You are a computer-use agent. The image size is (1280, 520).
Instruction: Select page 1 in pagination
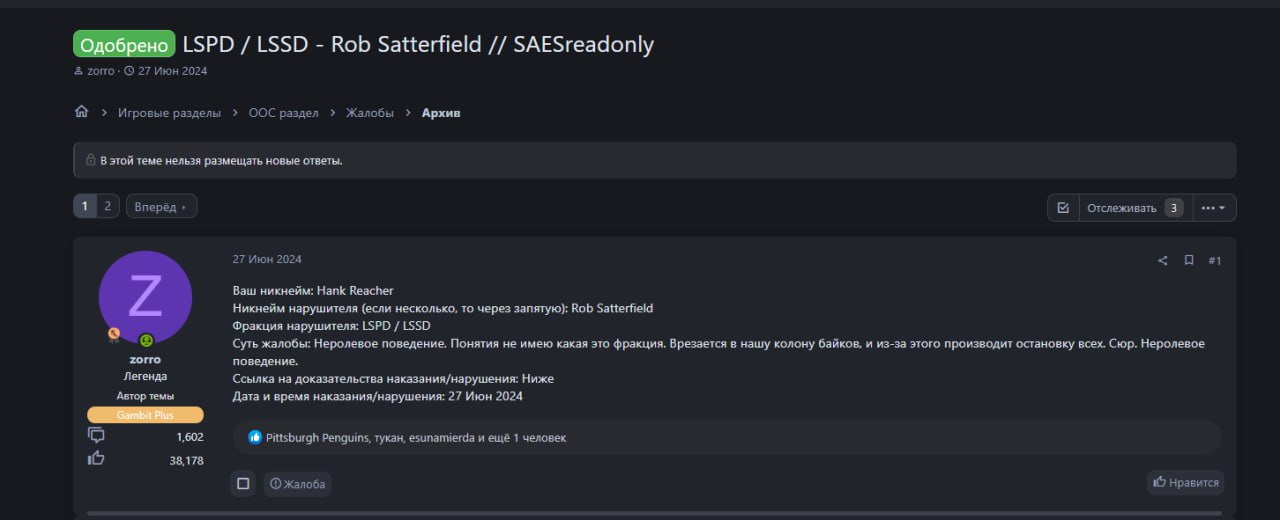click(x=85, y=207)
